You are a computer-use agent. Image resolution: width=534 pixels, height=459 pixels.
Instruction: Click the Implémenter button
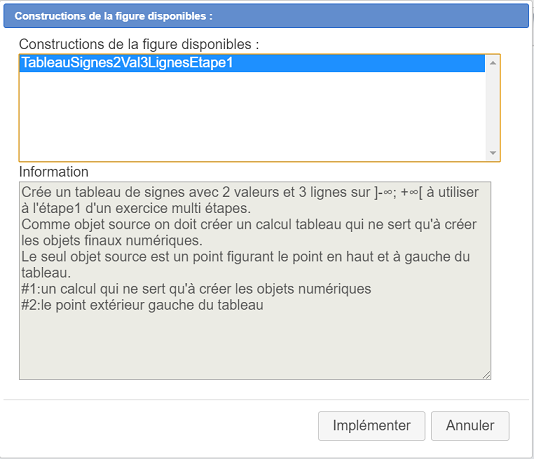[x=372, y=426]
